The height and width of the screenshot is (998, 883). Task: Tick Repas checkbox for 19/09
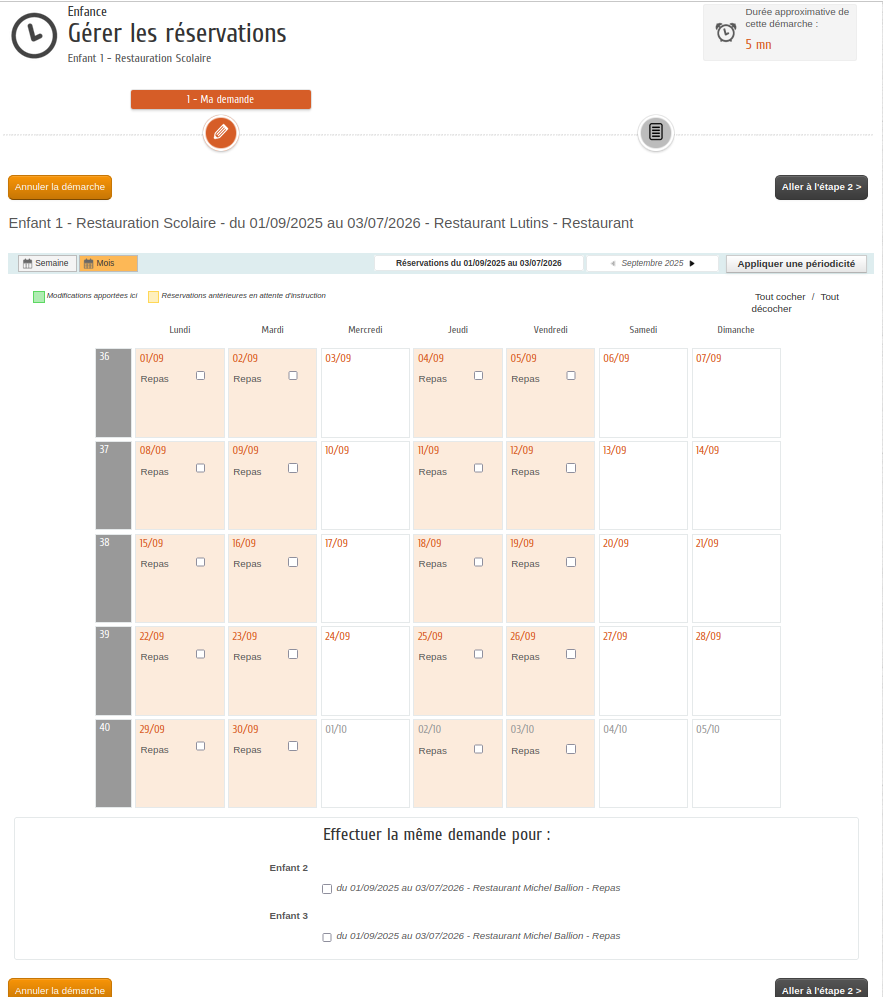pos(571,562)
